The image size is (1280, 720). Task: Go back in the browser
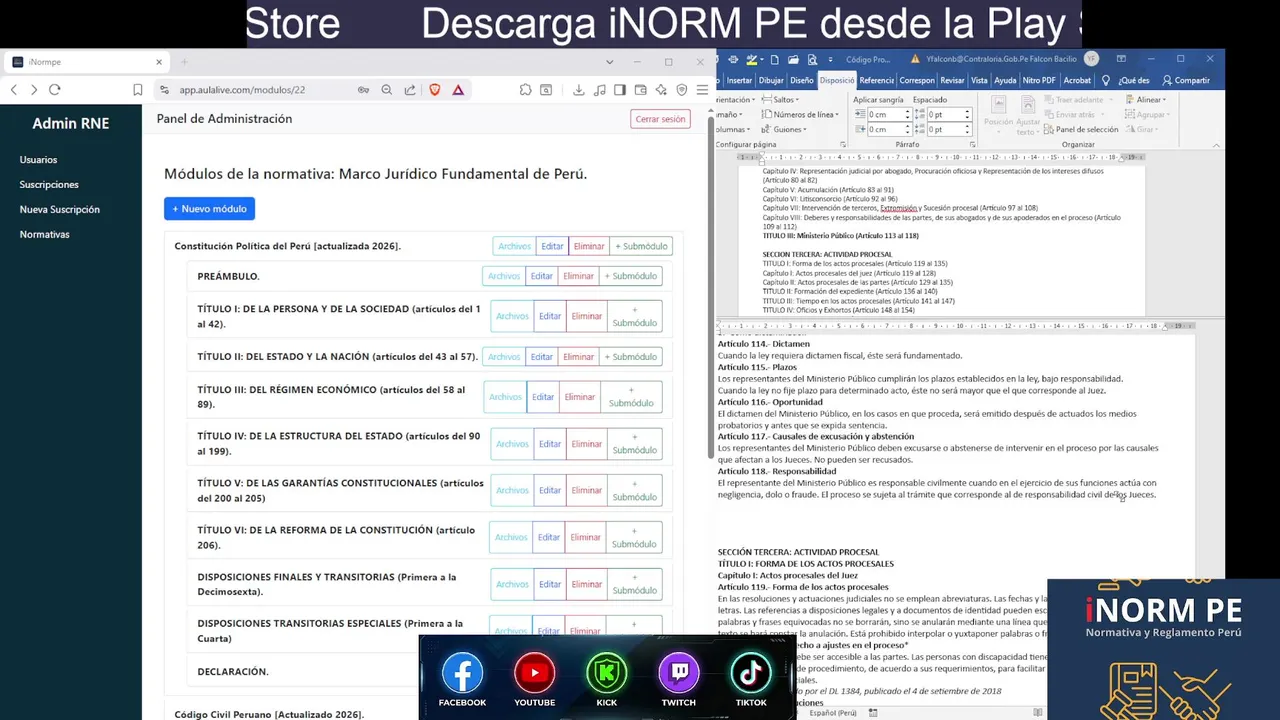pyautogui.click(x=14, y=90)
